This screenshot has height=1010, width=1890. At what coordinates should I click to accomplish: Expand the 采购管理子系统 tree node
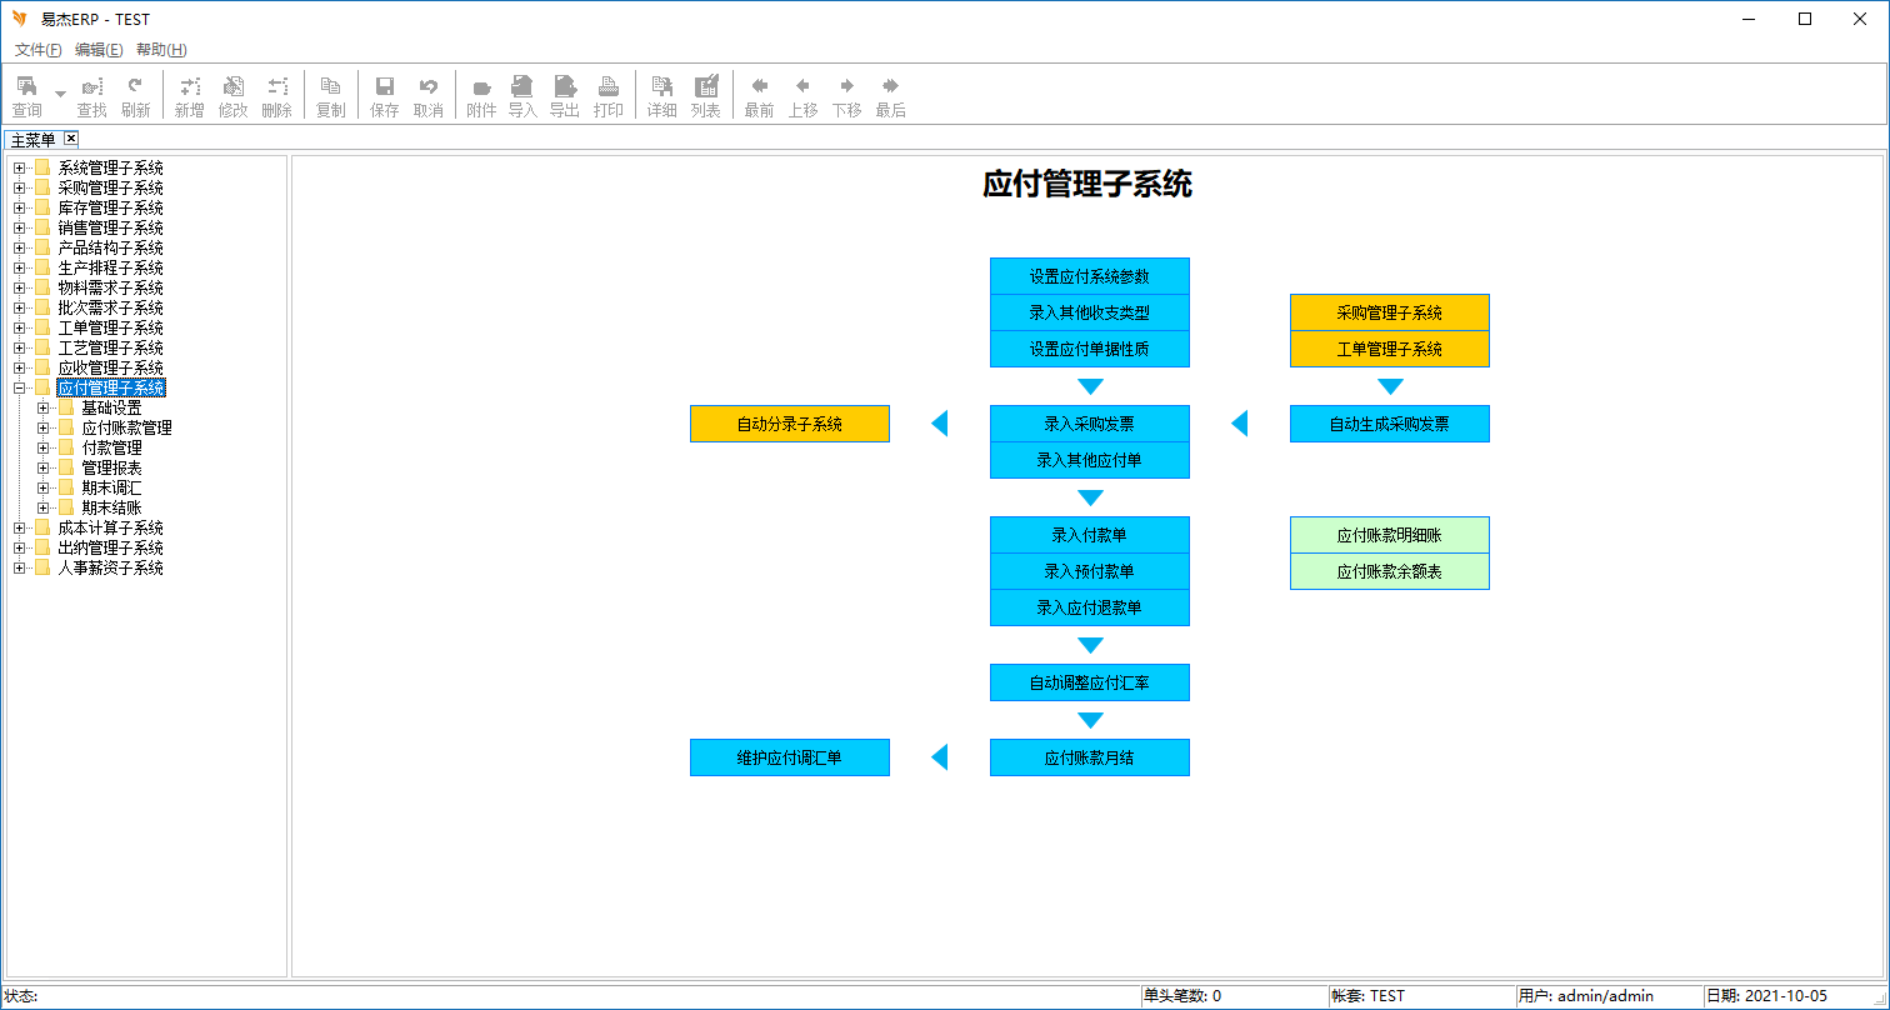tap(19, 188)
